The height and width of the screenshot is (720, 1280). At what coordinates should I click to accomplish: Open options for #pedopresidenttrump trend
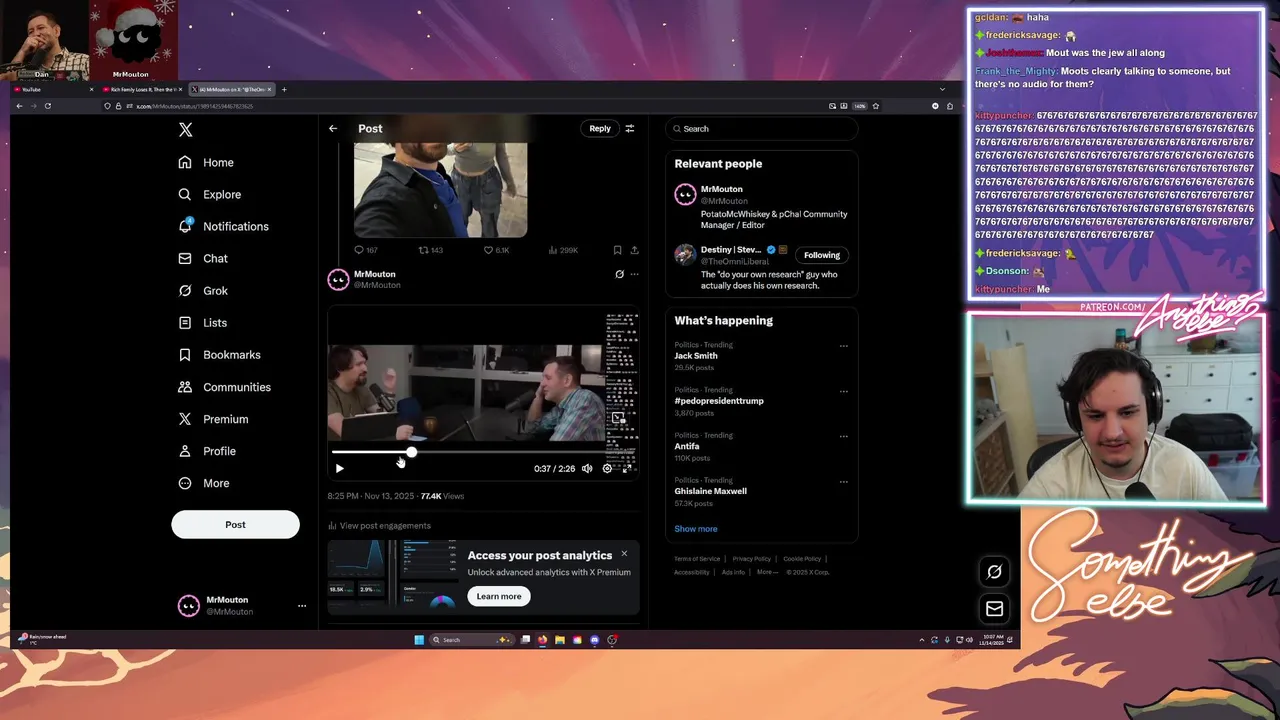click(843, 391)
